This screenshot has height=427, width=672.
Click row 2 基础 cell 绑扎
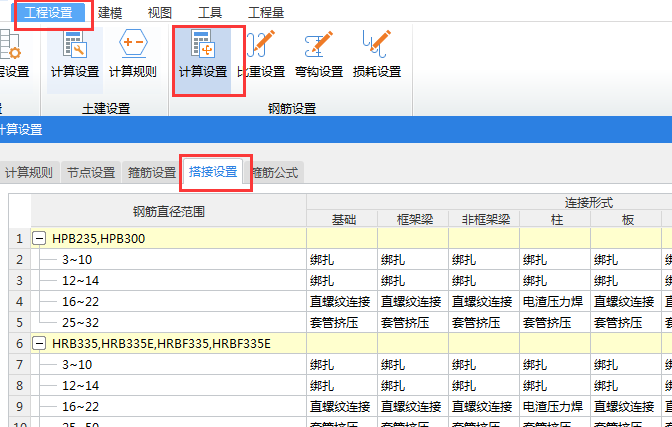(x=342, y=259)
